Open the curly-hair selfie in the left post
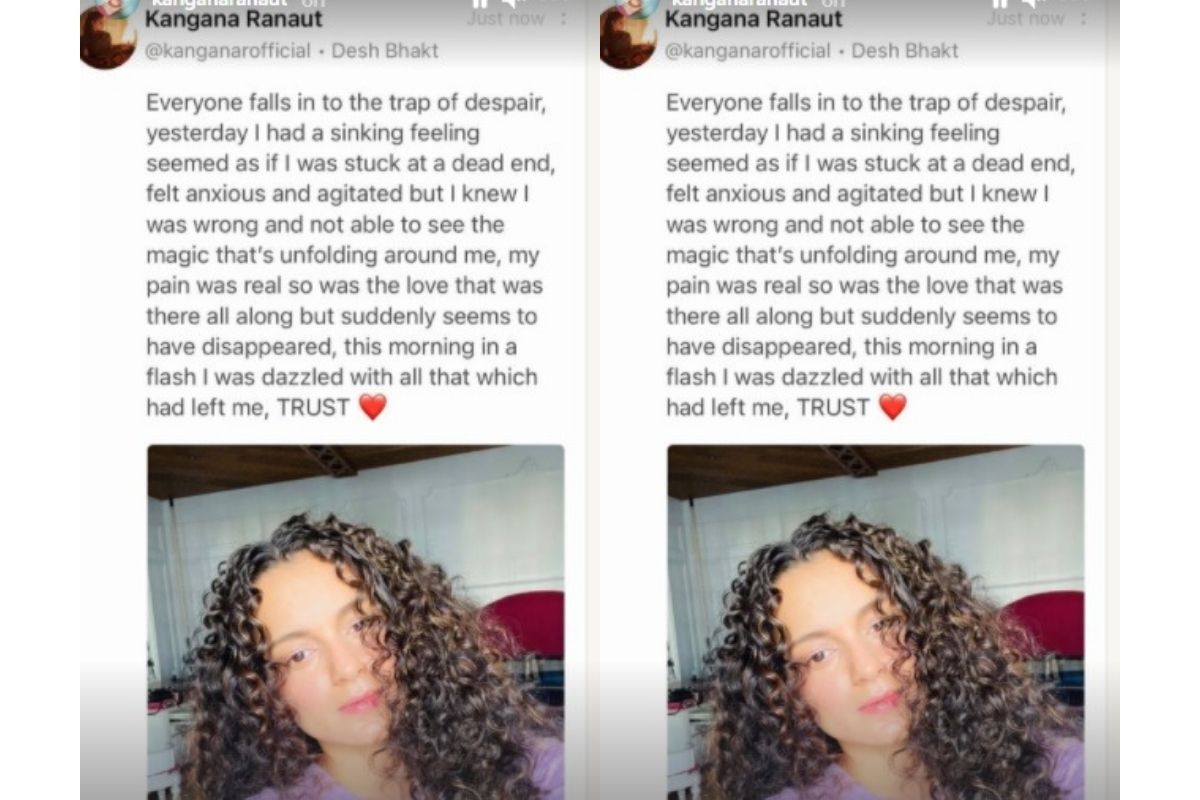Image resolution: width=1200 pixels, height=800 pixels. pyautogui.click(x=356, y=622)
